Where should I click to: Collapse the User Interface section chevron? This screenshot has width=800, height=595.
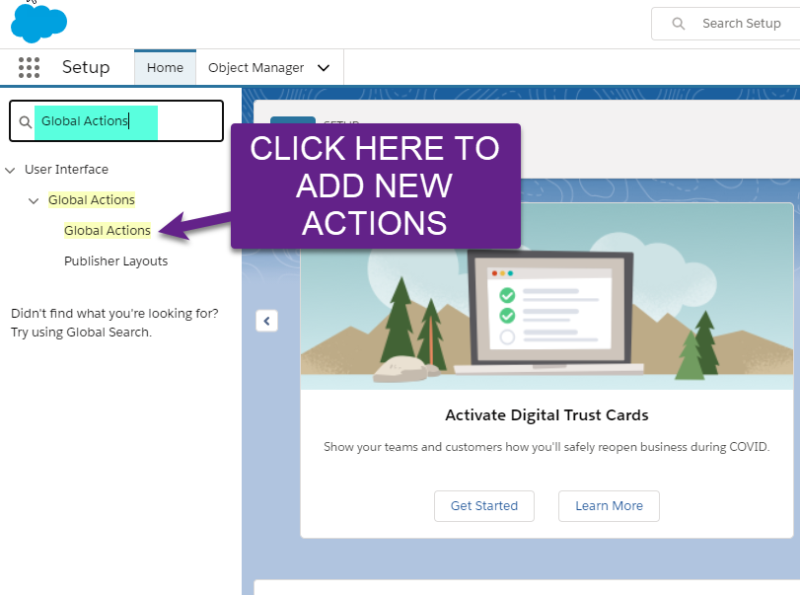coord(10,170)
